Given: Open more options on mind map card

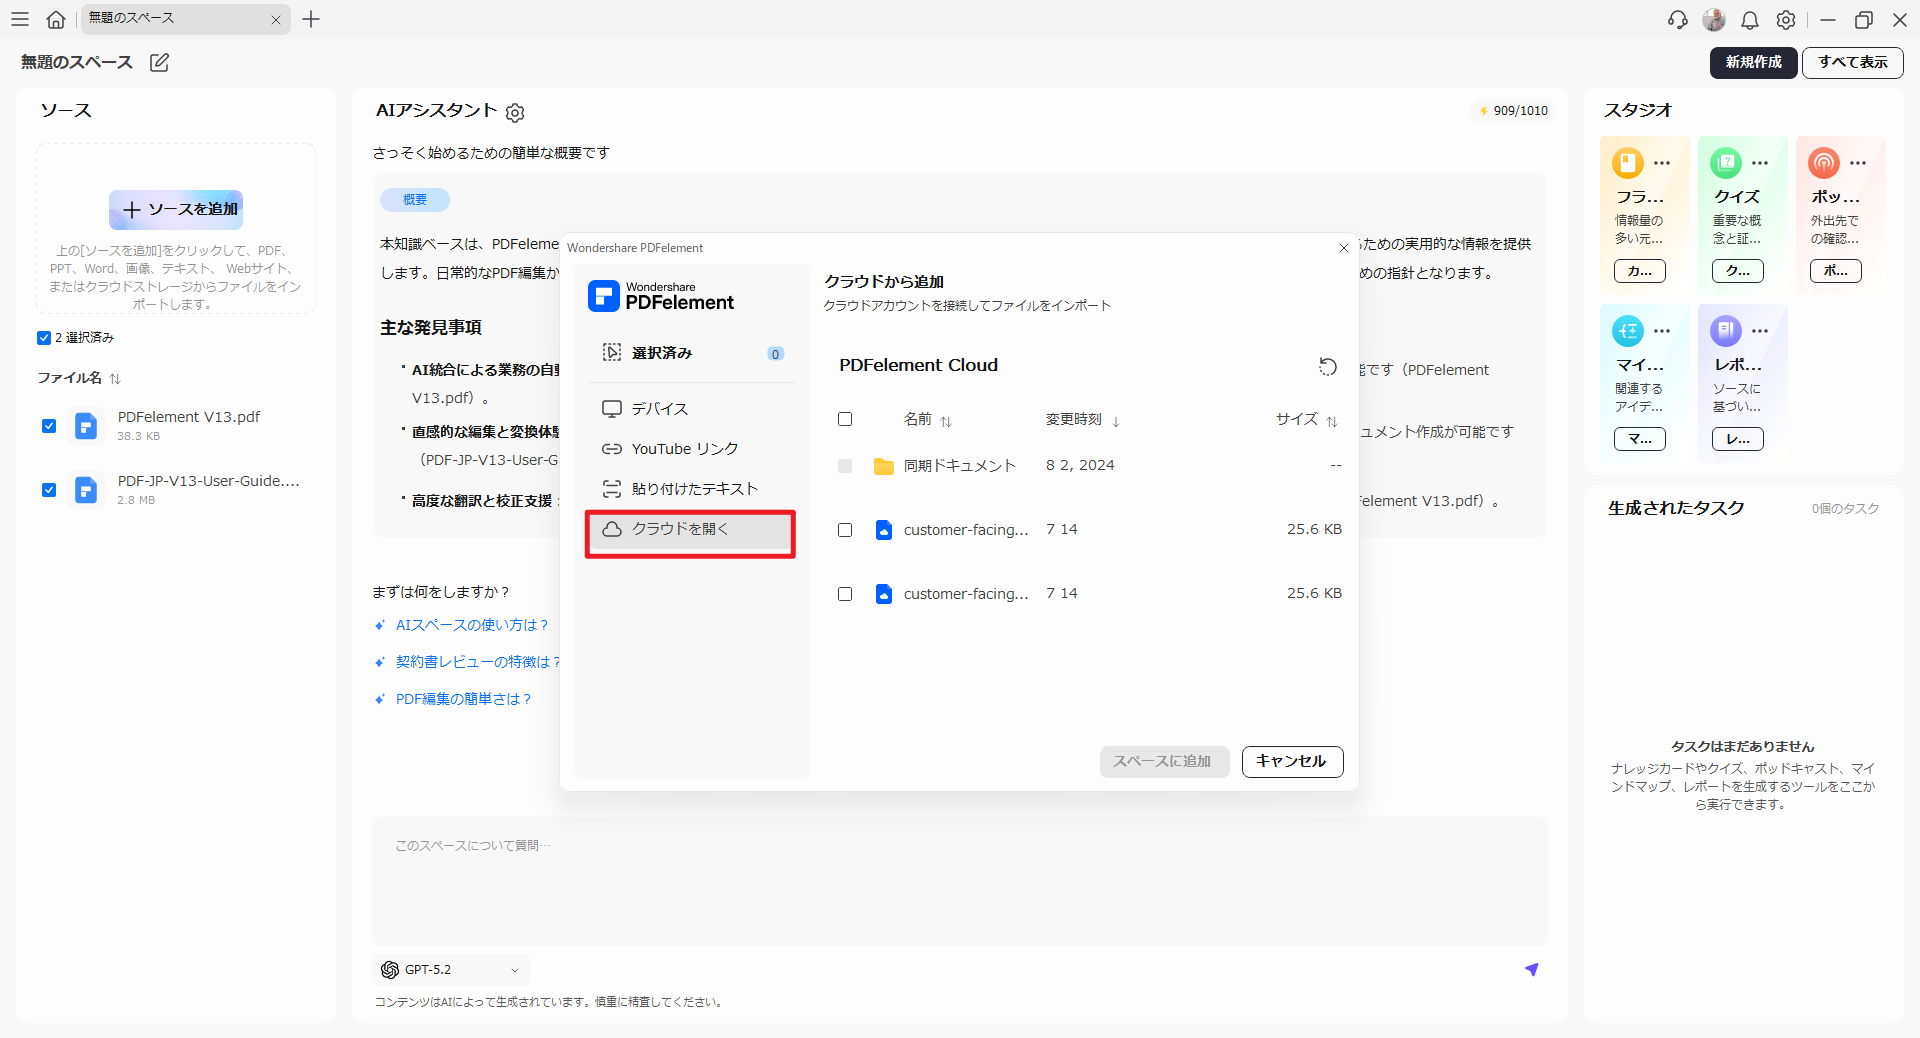Looking at the screenshot, I should coord(1662,331).
